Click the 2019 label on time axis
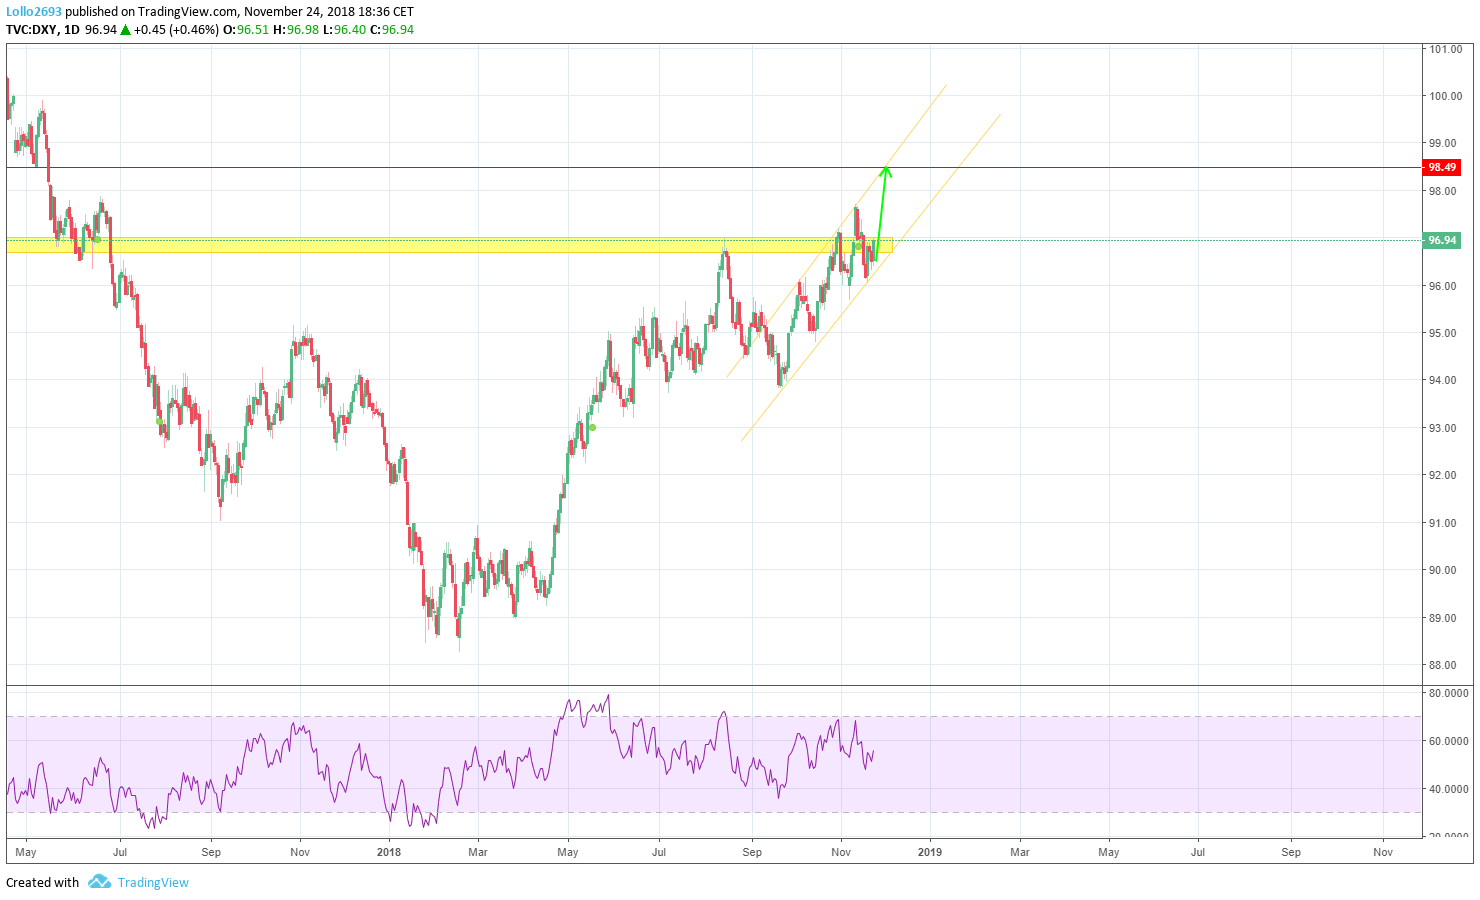The image size is (1480, 900). (x=930, y=852)
